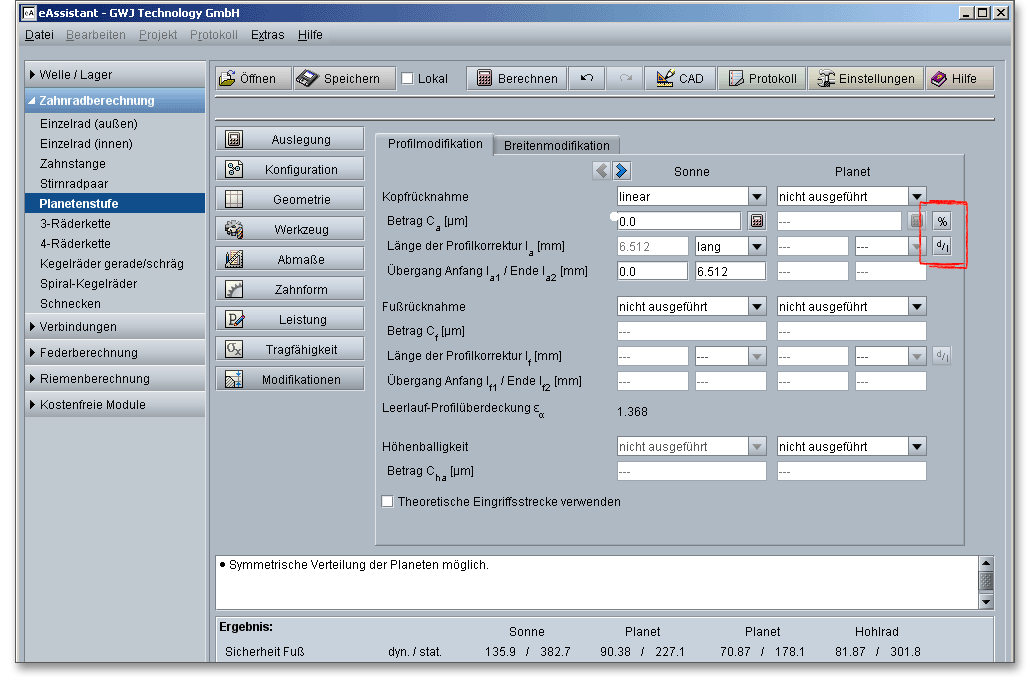Viewport: 1030px width, 678px height.
Task: Enable the Lokal checkbox
Action: 407,79
